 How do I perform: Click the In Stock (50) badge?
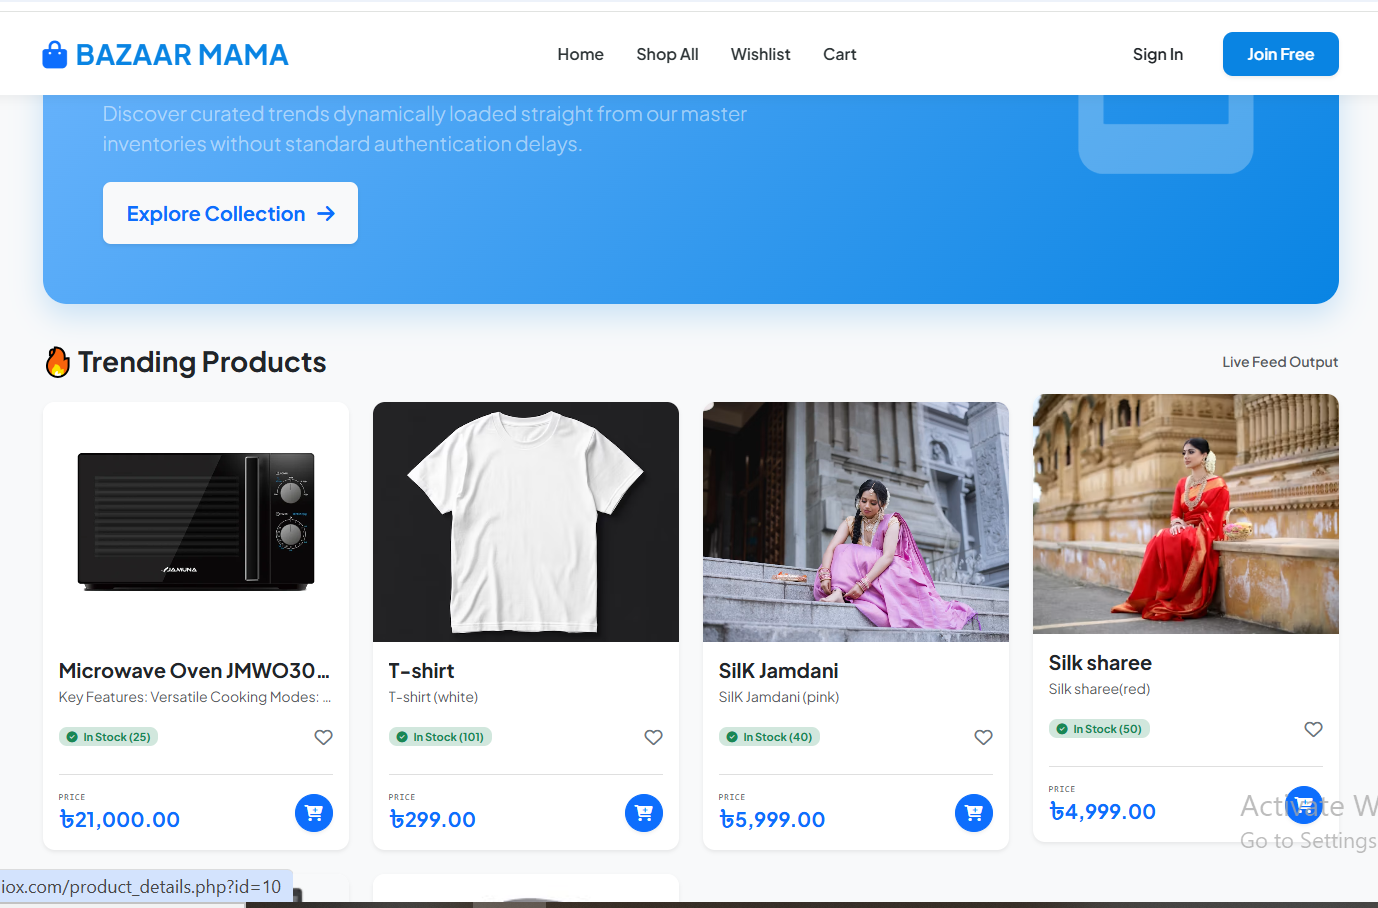1099,729
